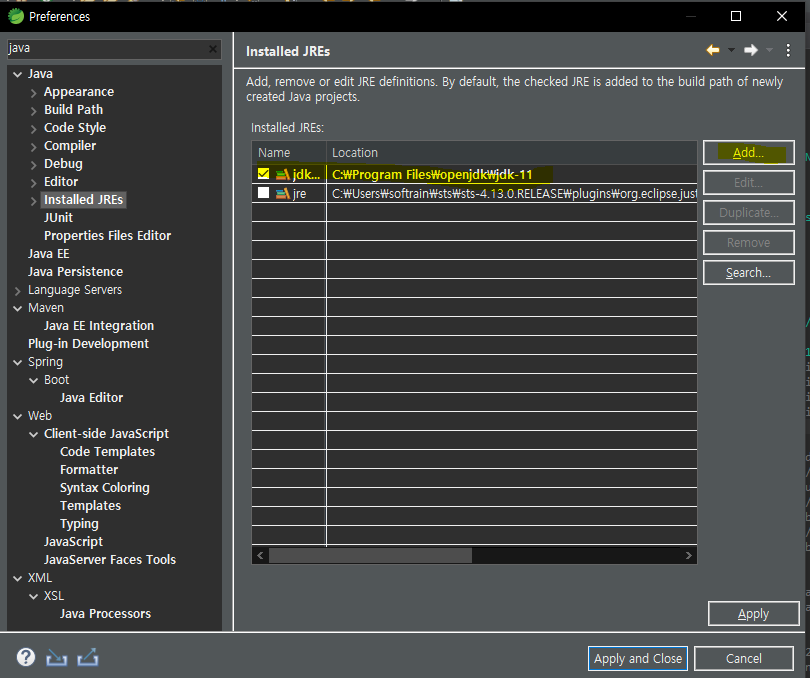The width and height of the screenshot is (810, 678).
Task: Select Java EE in the tree
Action: pos(49,254)
